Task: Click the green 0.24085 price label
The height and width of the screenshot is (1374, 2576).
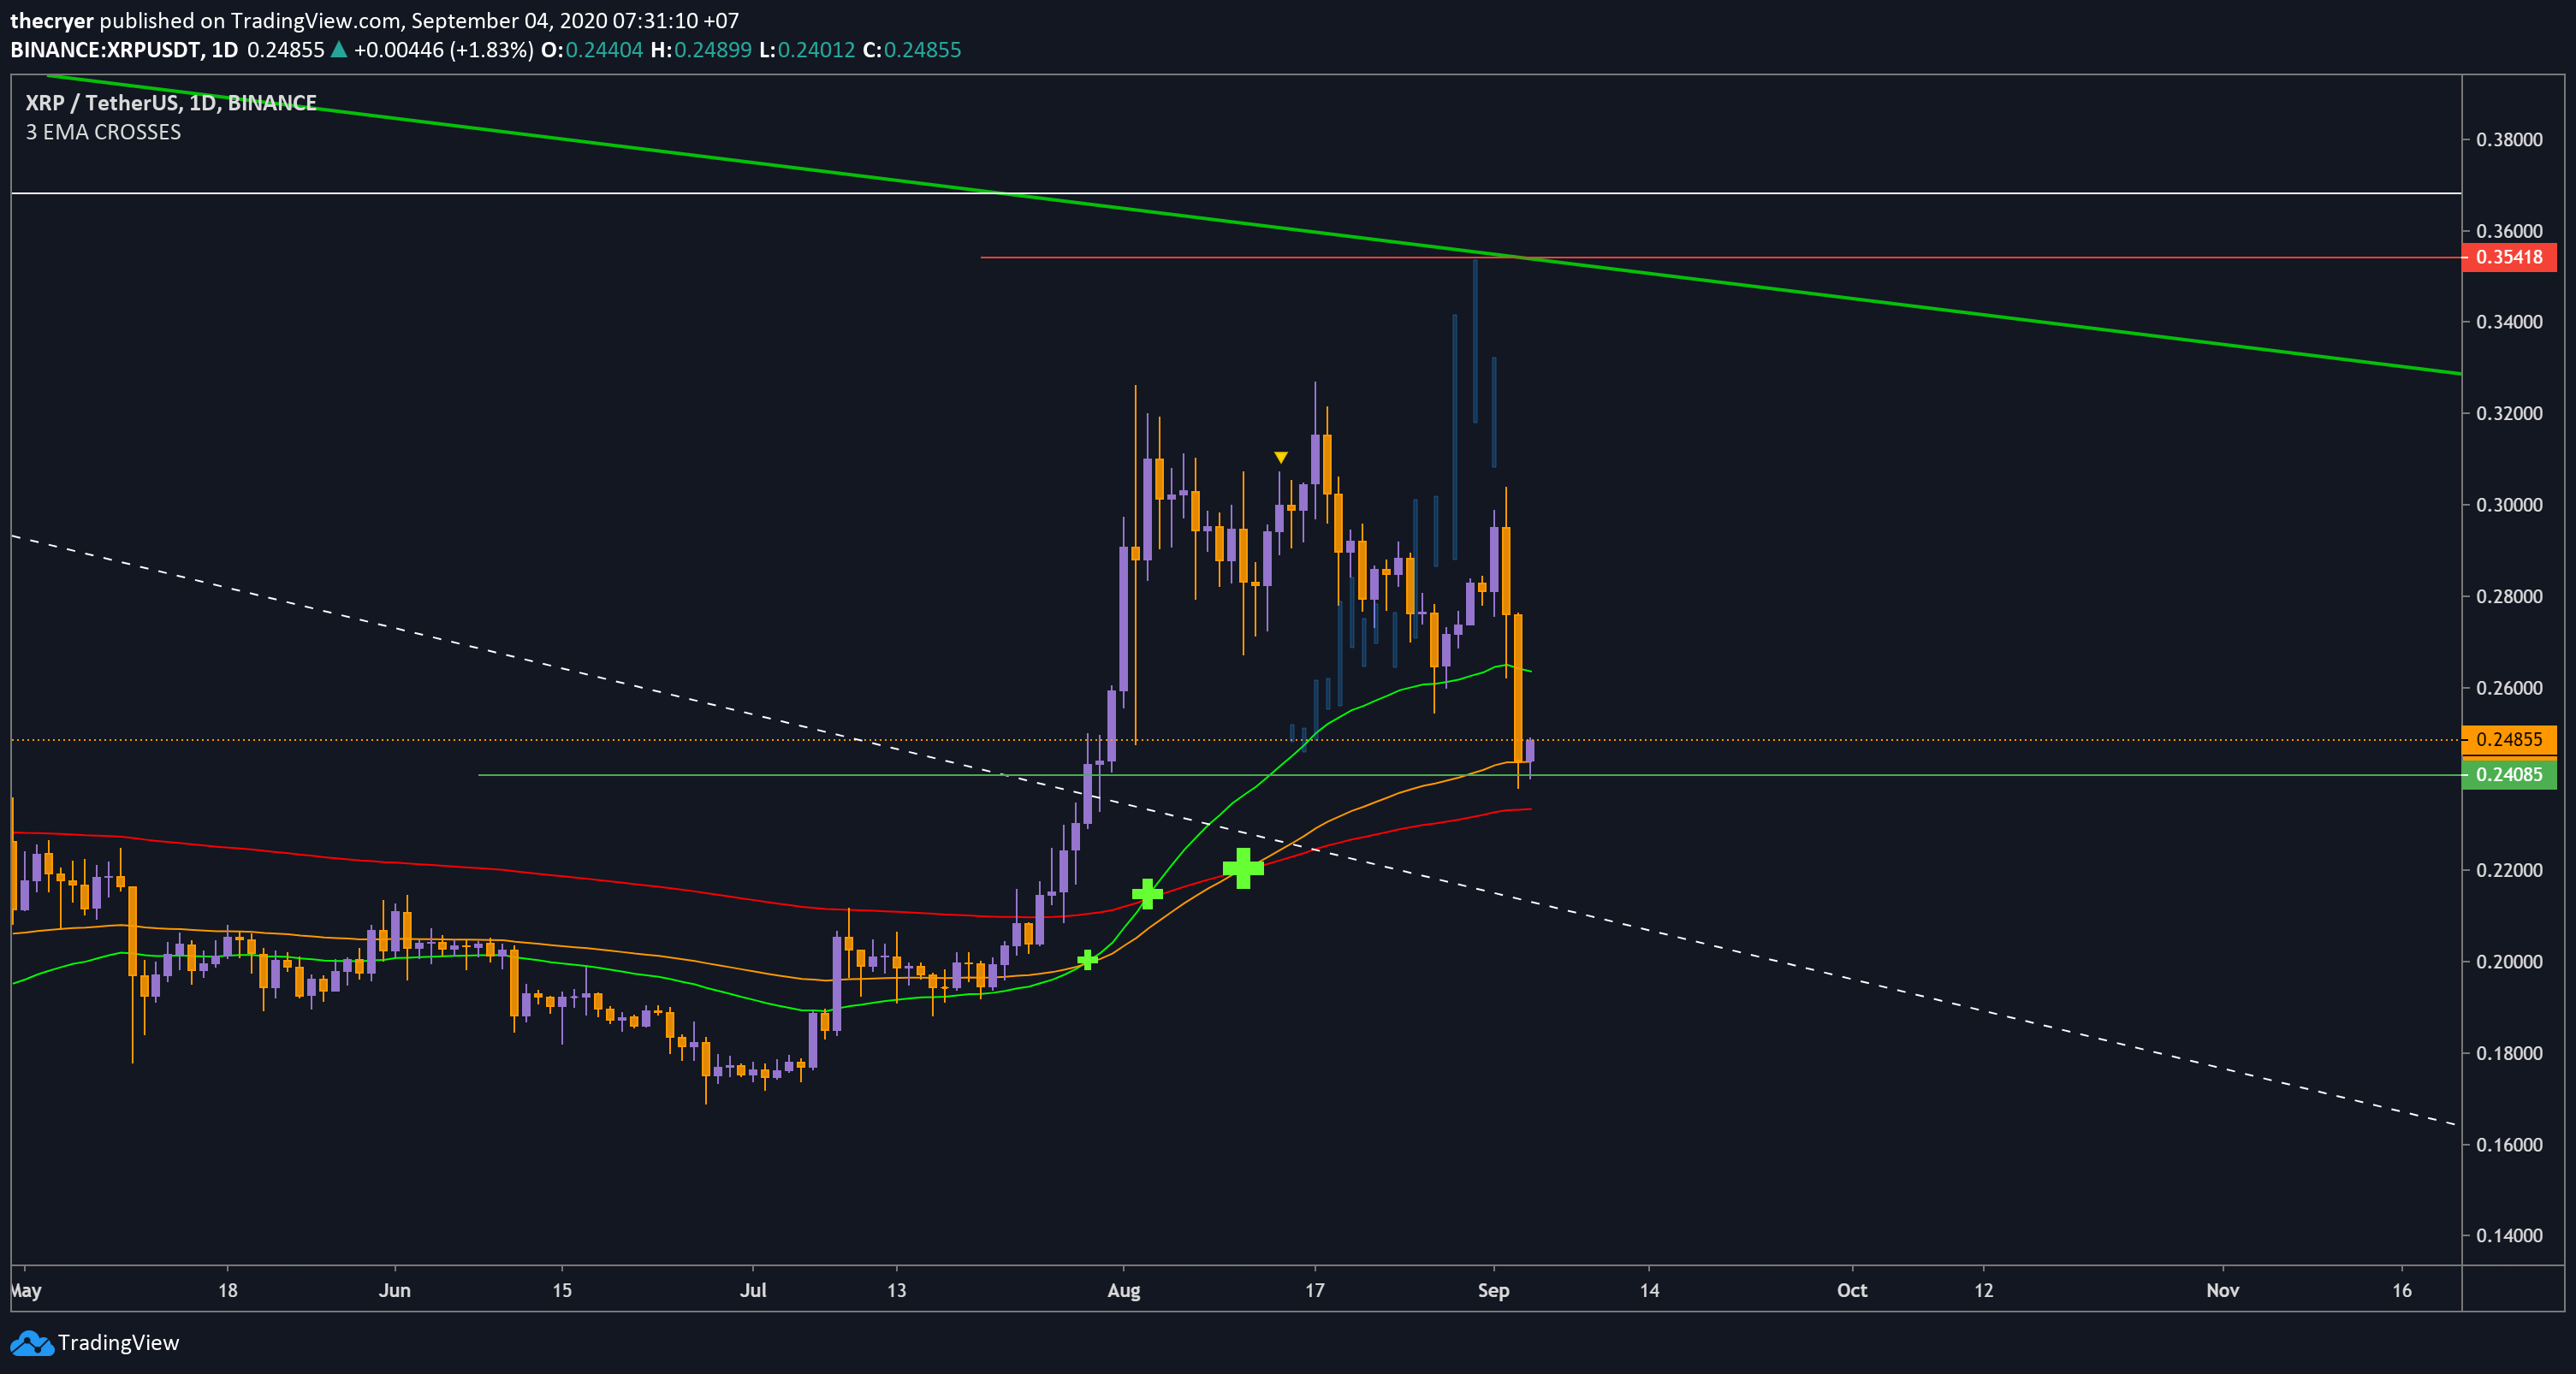Action: point(2508,774)
